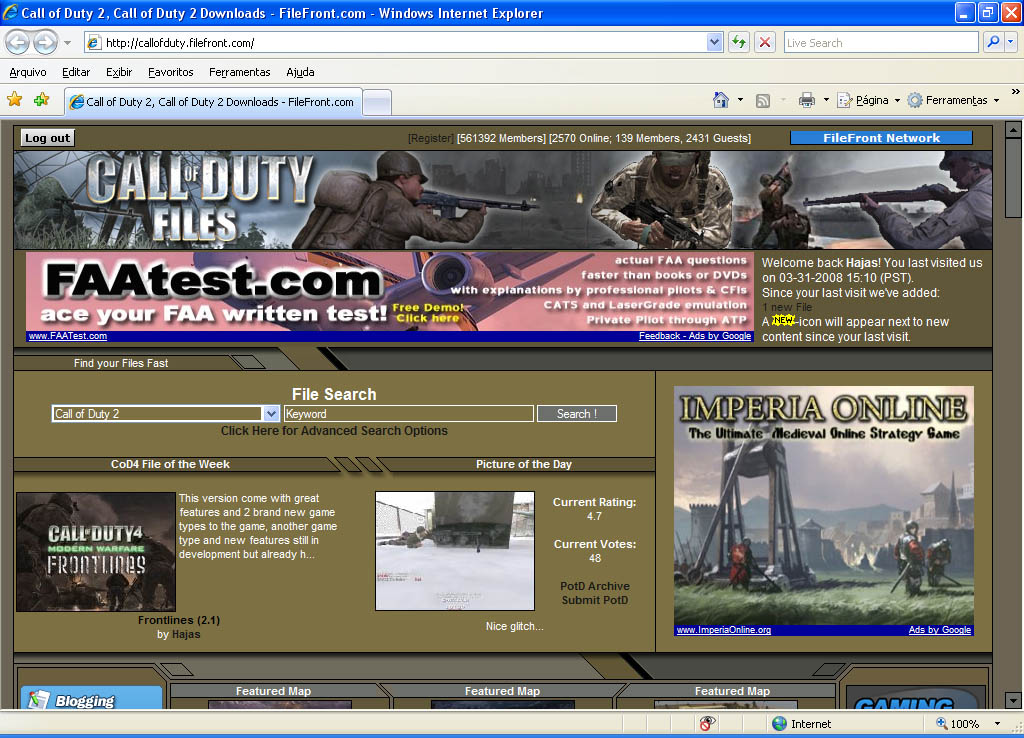1024x738 pixels.
Task: Click the Print icon
Action: pos(807,100)
